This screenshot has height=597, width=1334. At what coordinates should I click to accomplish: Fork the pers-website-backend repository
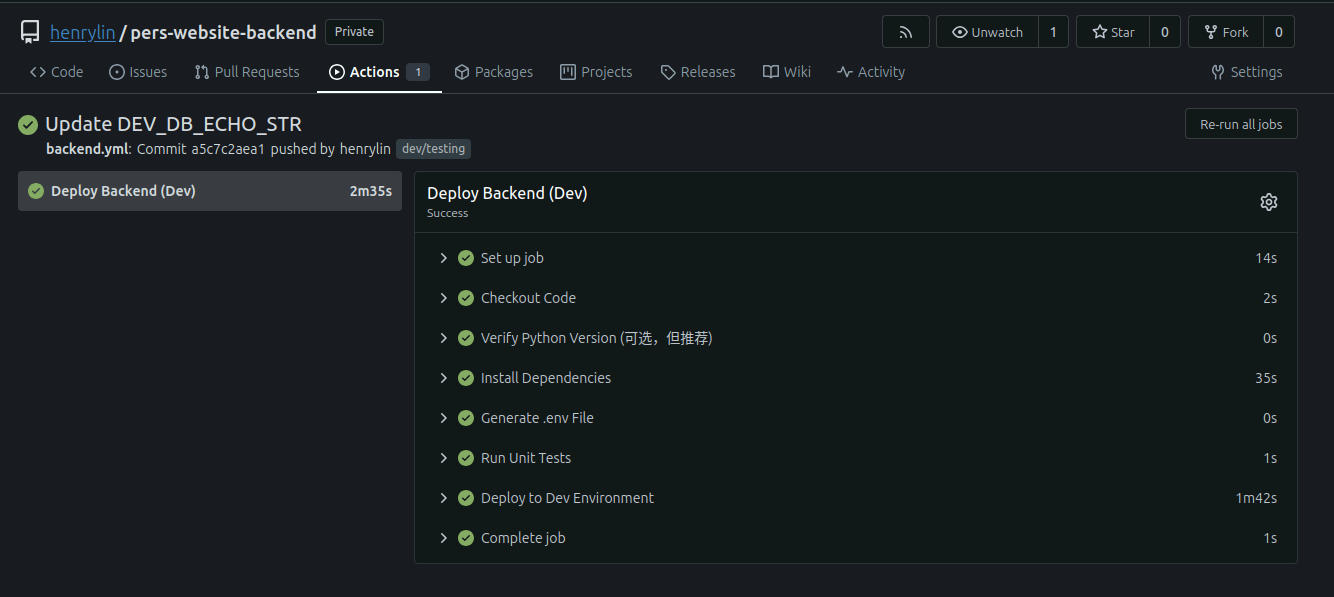pyautogui.click(x=1226, y=32)
